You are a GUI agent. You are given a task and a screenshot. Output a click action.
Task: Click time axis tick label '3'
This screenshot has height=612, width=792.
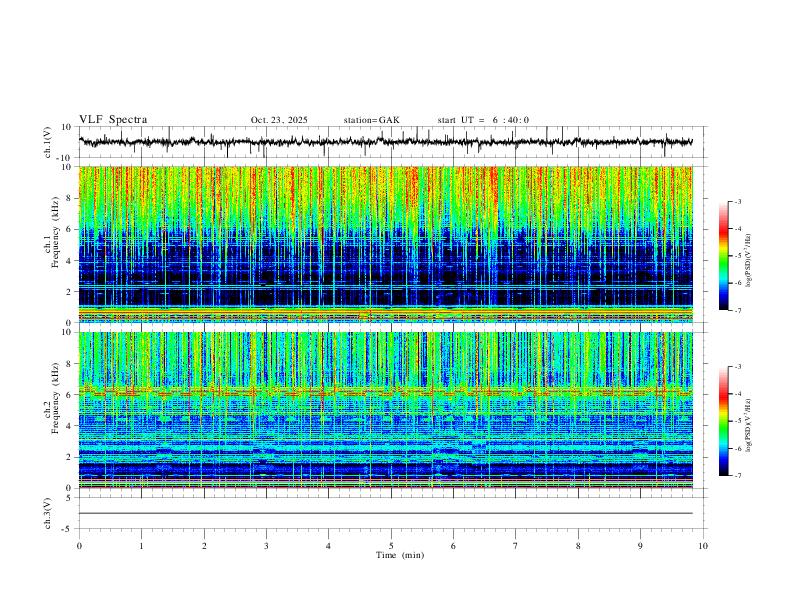pos(266,546)
